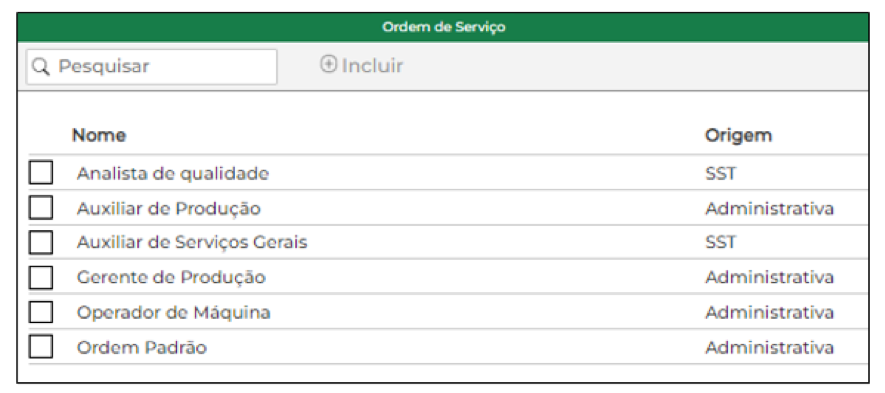This screenshot has height=393, width=885.
Task: Open the Gerente de Produção entry
Action: [x=171, y=278]
